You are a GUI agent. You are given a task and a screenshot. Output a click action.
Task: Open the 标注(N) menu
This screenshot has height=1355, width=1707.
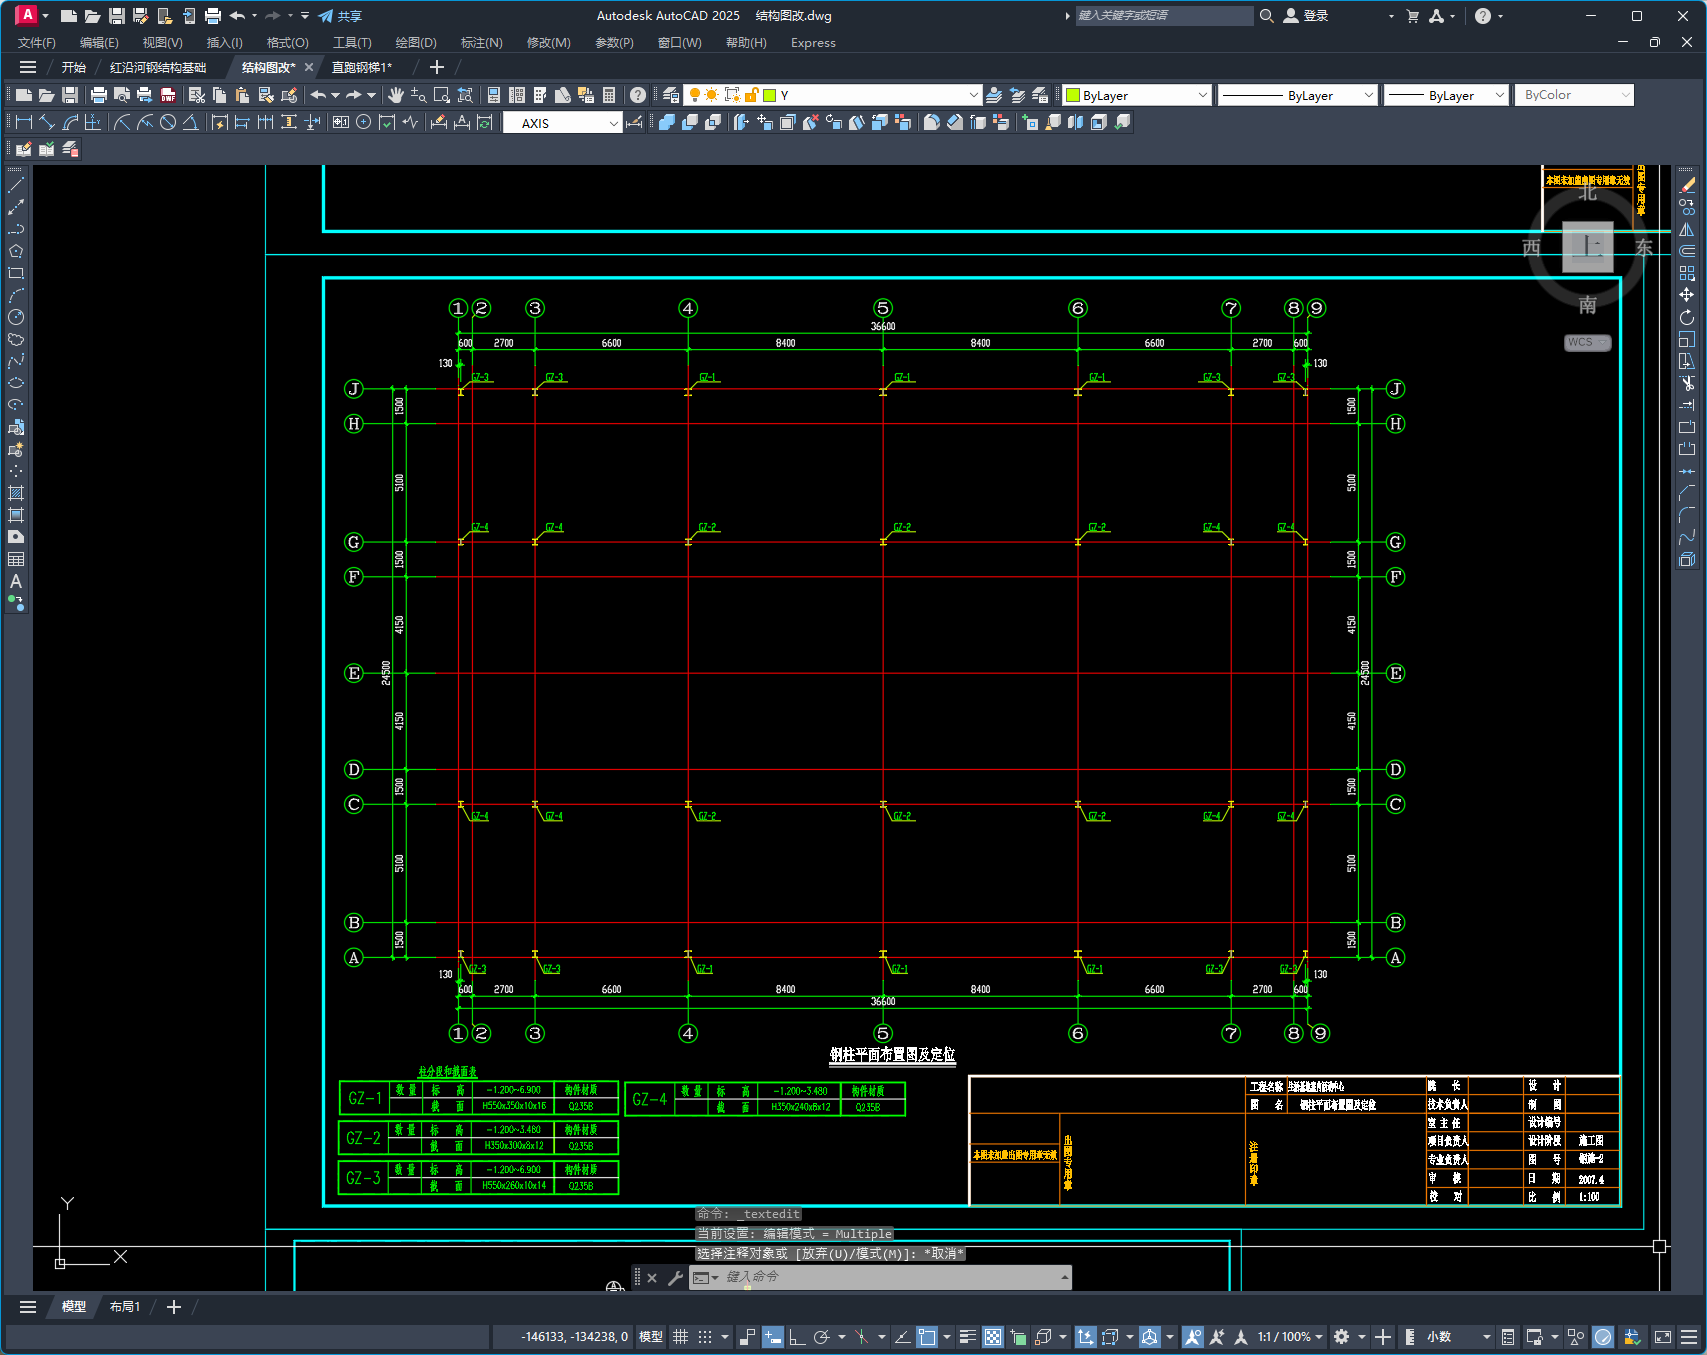pos(481,42)
